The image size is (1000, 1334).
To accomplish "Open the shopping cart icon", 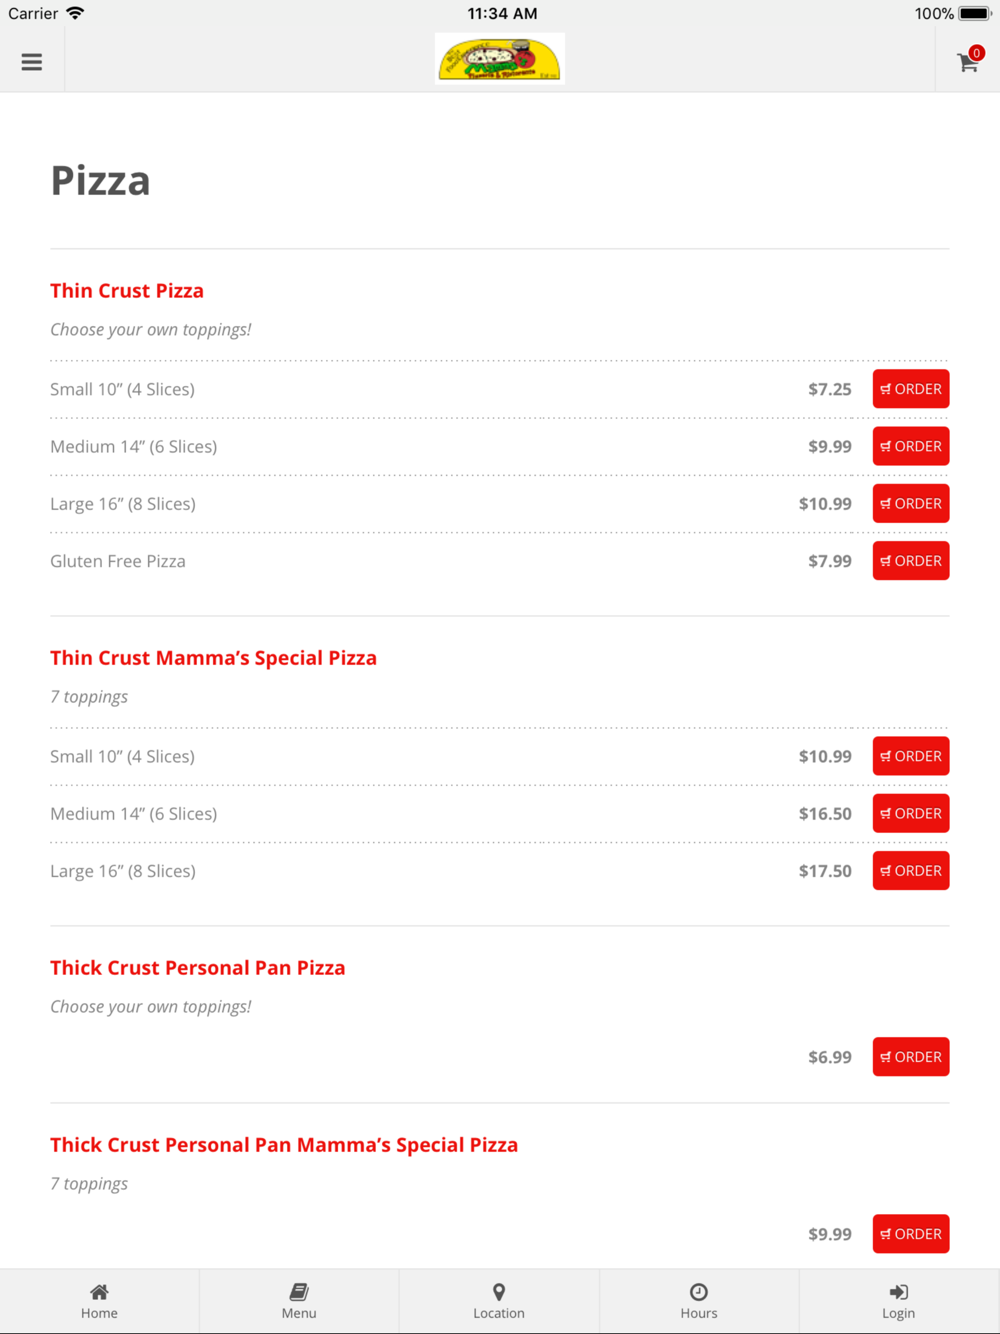I will 968,61.
